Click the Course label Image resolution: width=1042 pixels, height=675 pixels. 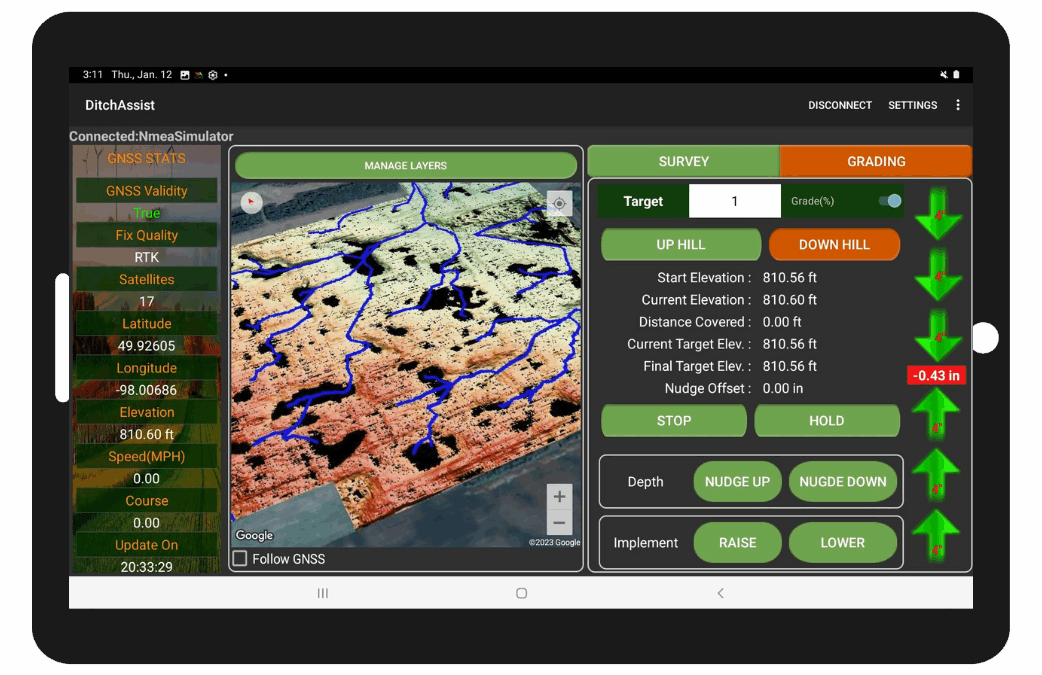pos(147,501)
